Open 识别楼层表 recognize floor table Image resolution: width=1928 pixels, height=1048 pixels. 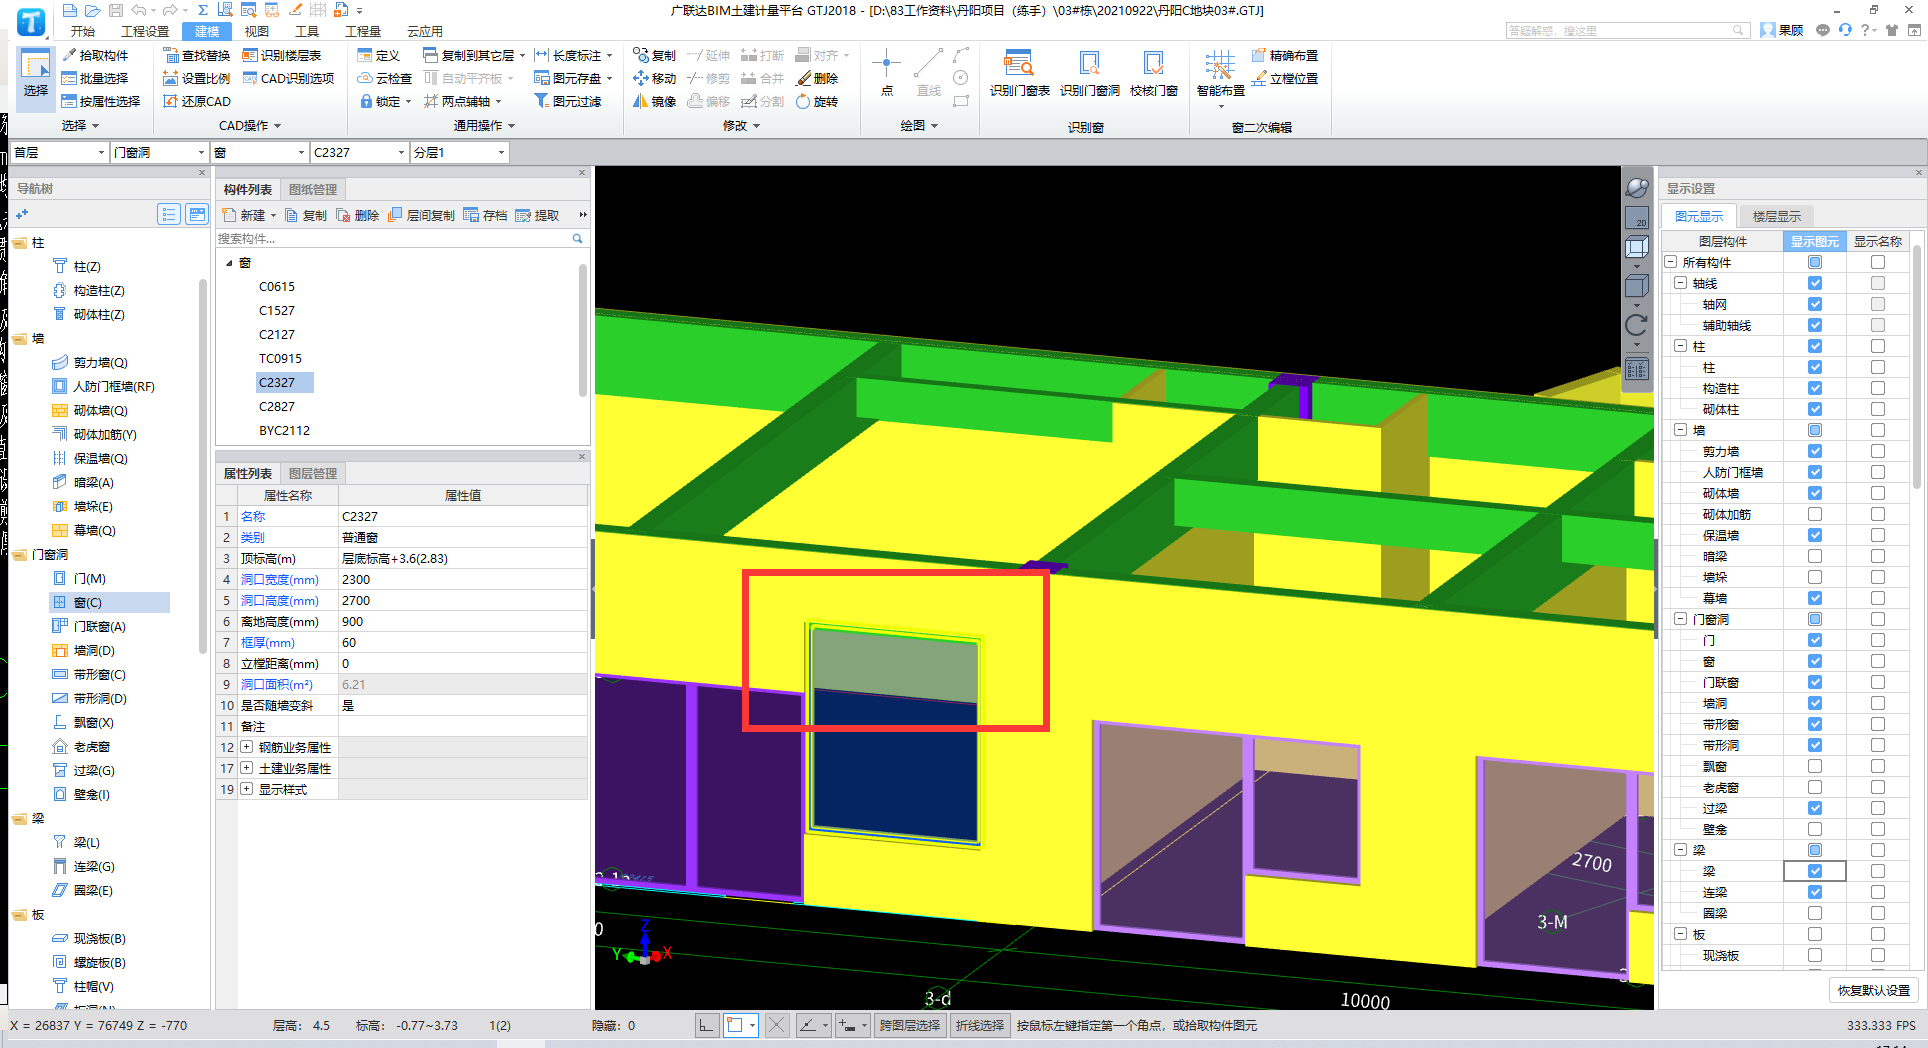click(x=282, y=55)
